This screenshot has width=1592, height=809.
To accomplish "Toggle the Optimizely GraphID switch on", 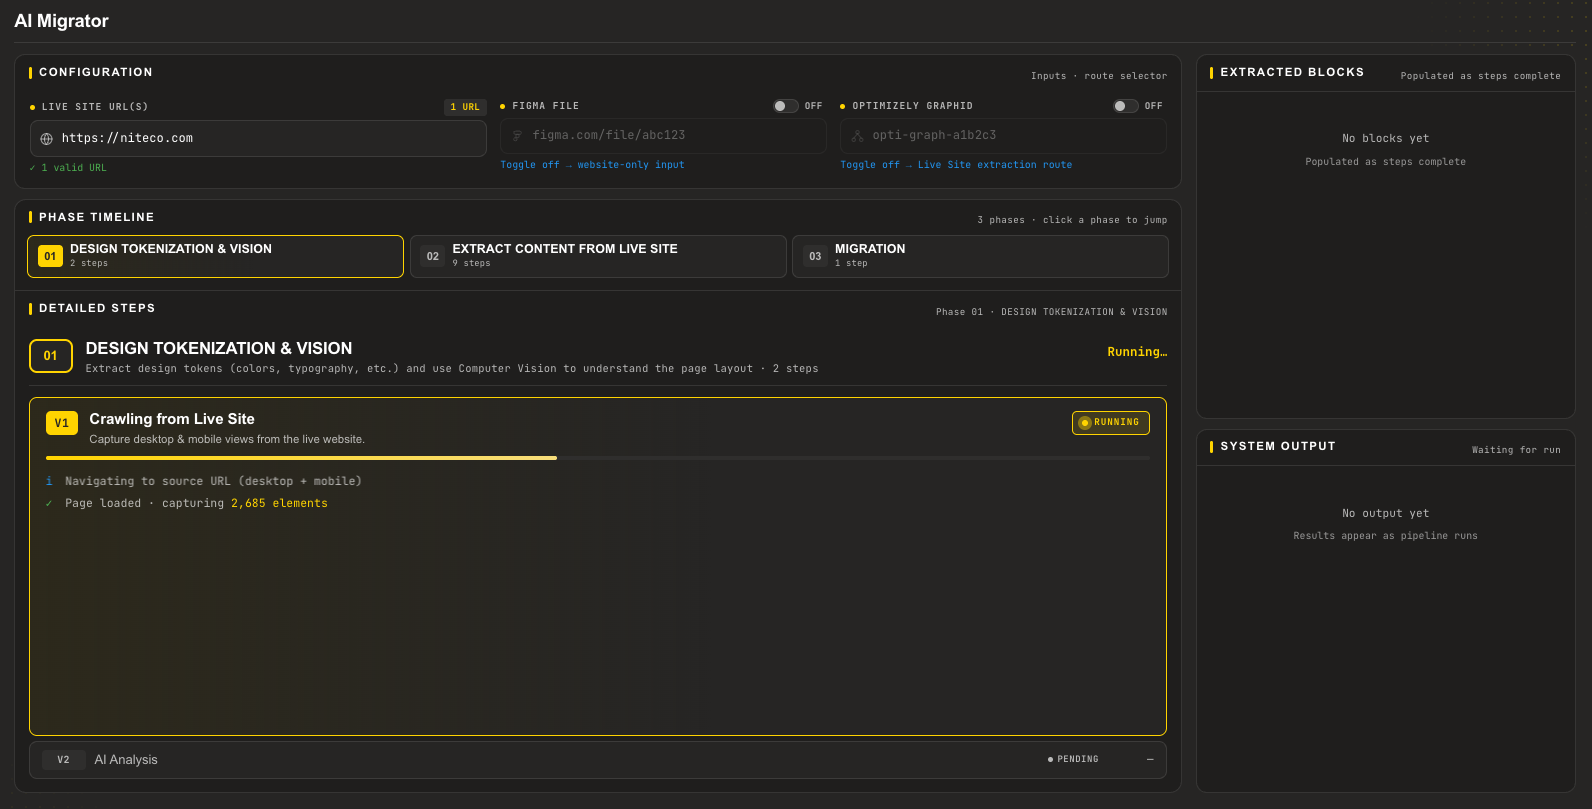I will (1126, 106).
